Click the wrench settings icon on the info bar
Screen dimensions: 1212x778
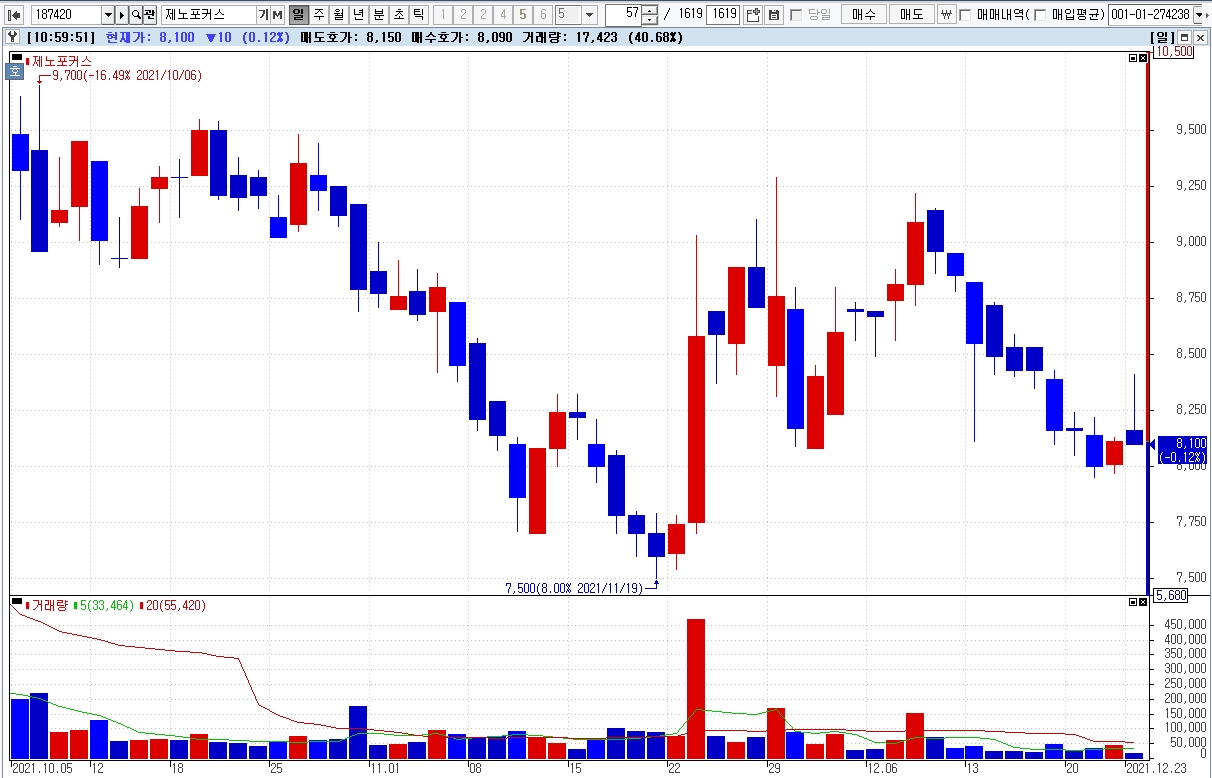pos(13,37)
